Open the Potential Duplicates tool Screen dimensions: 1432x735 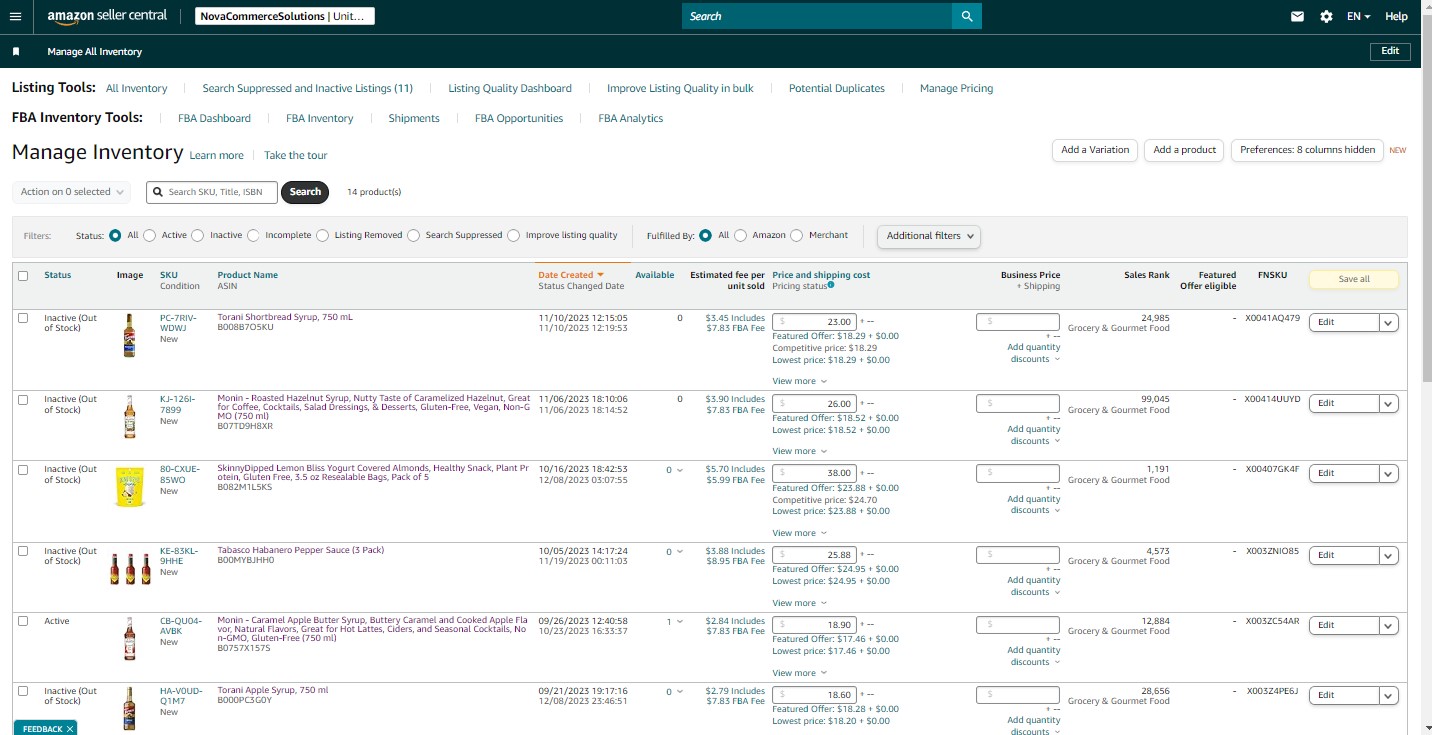point(837,88)
